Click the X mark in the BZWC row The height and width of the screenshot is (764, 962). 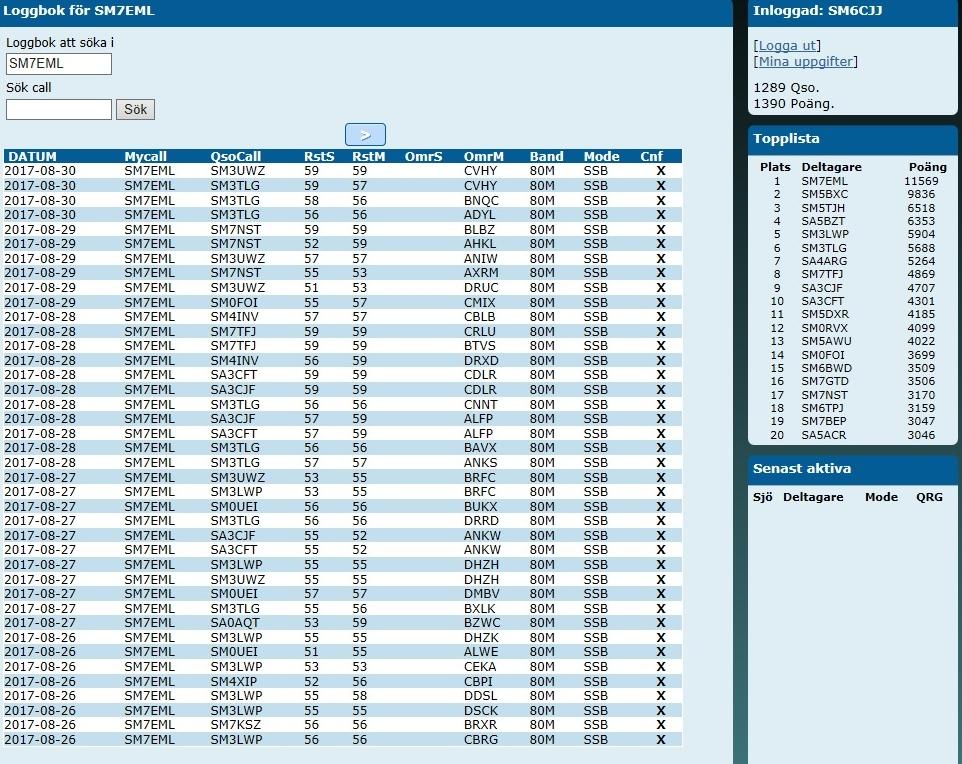[x=660, y=623]
